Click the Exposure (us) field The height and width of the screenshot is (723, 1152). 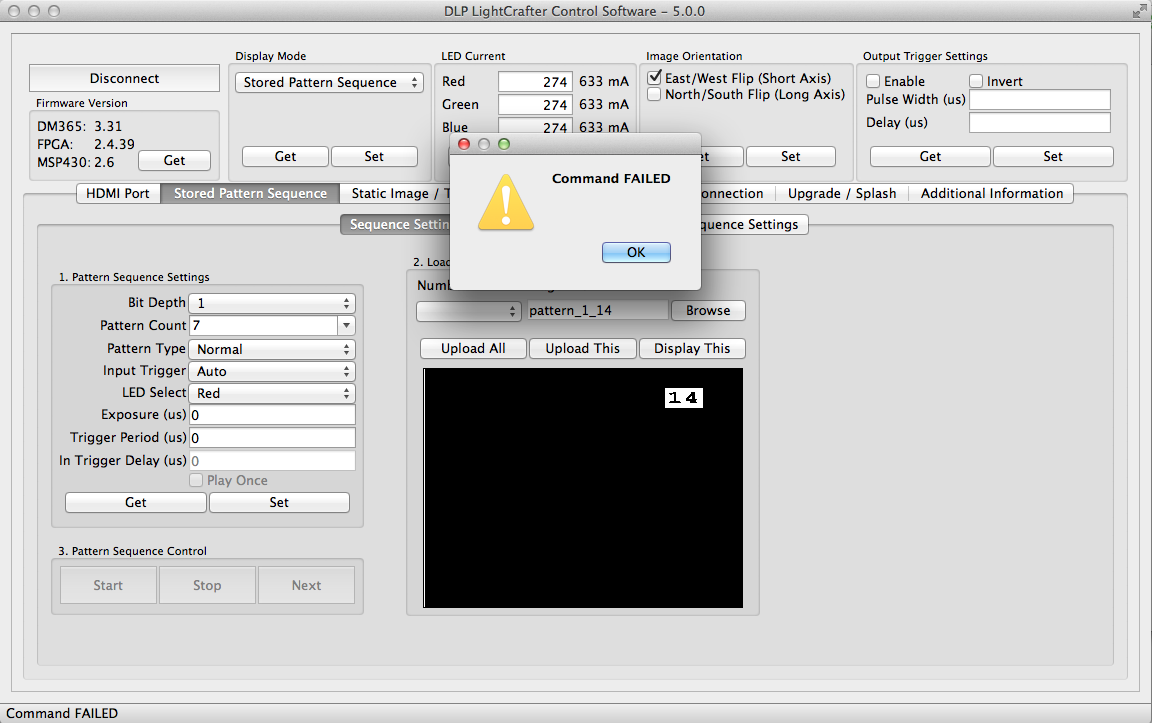tap(273, 415)
